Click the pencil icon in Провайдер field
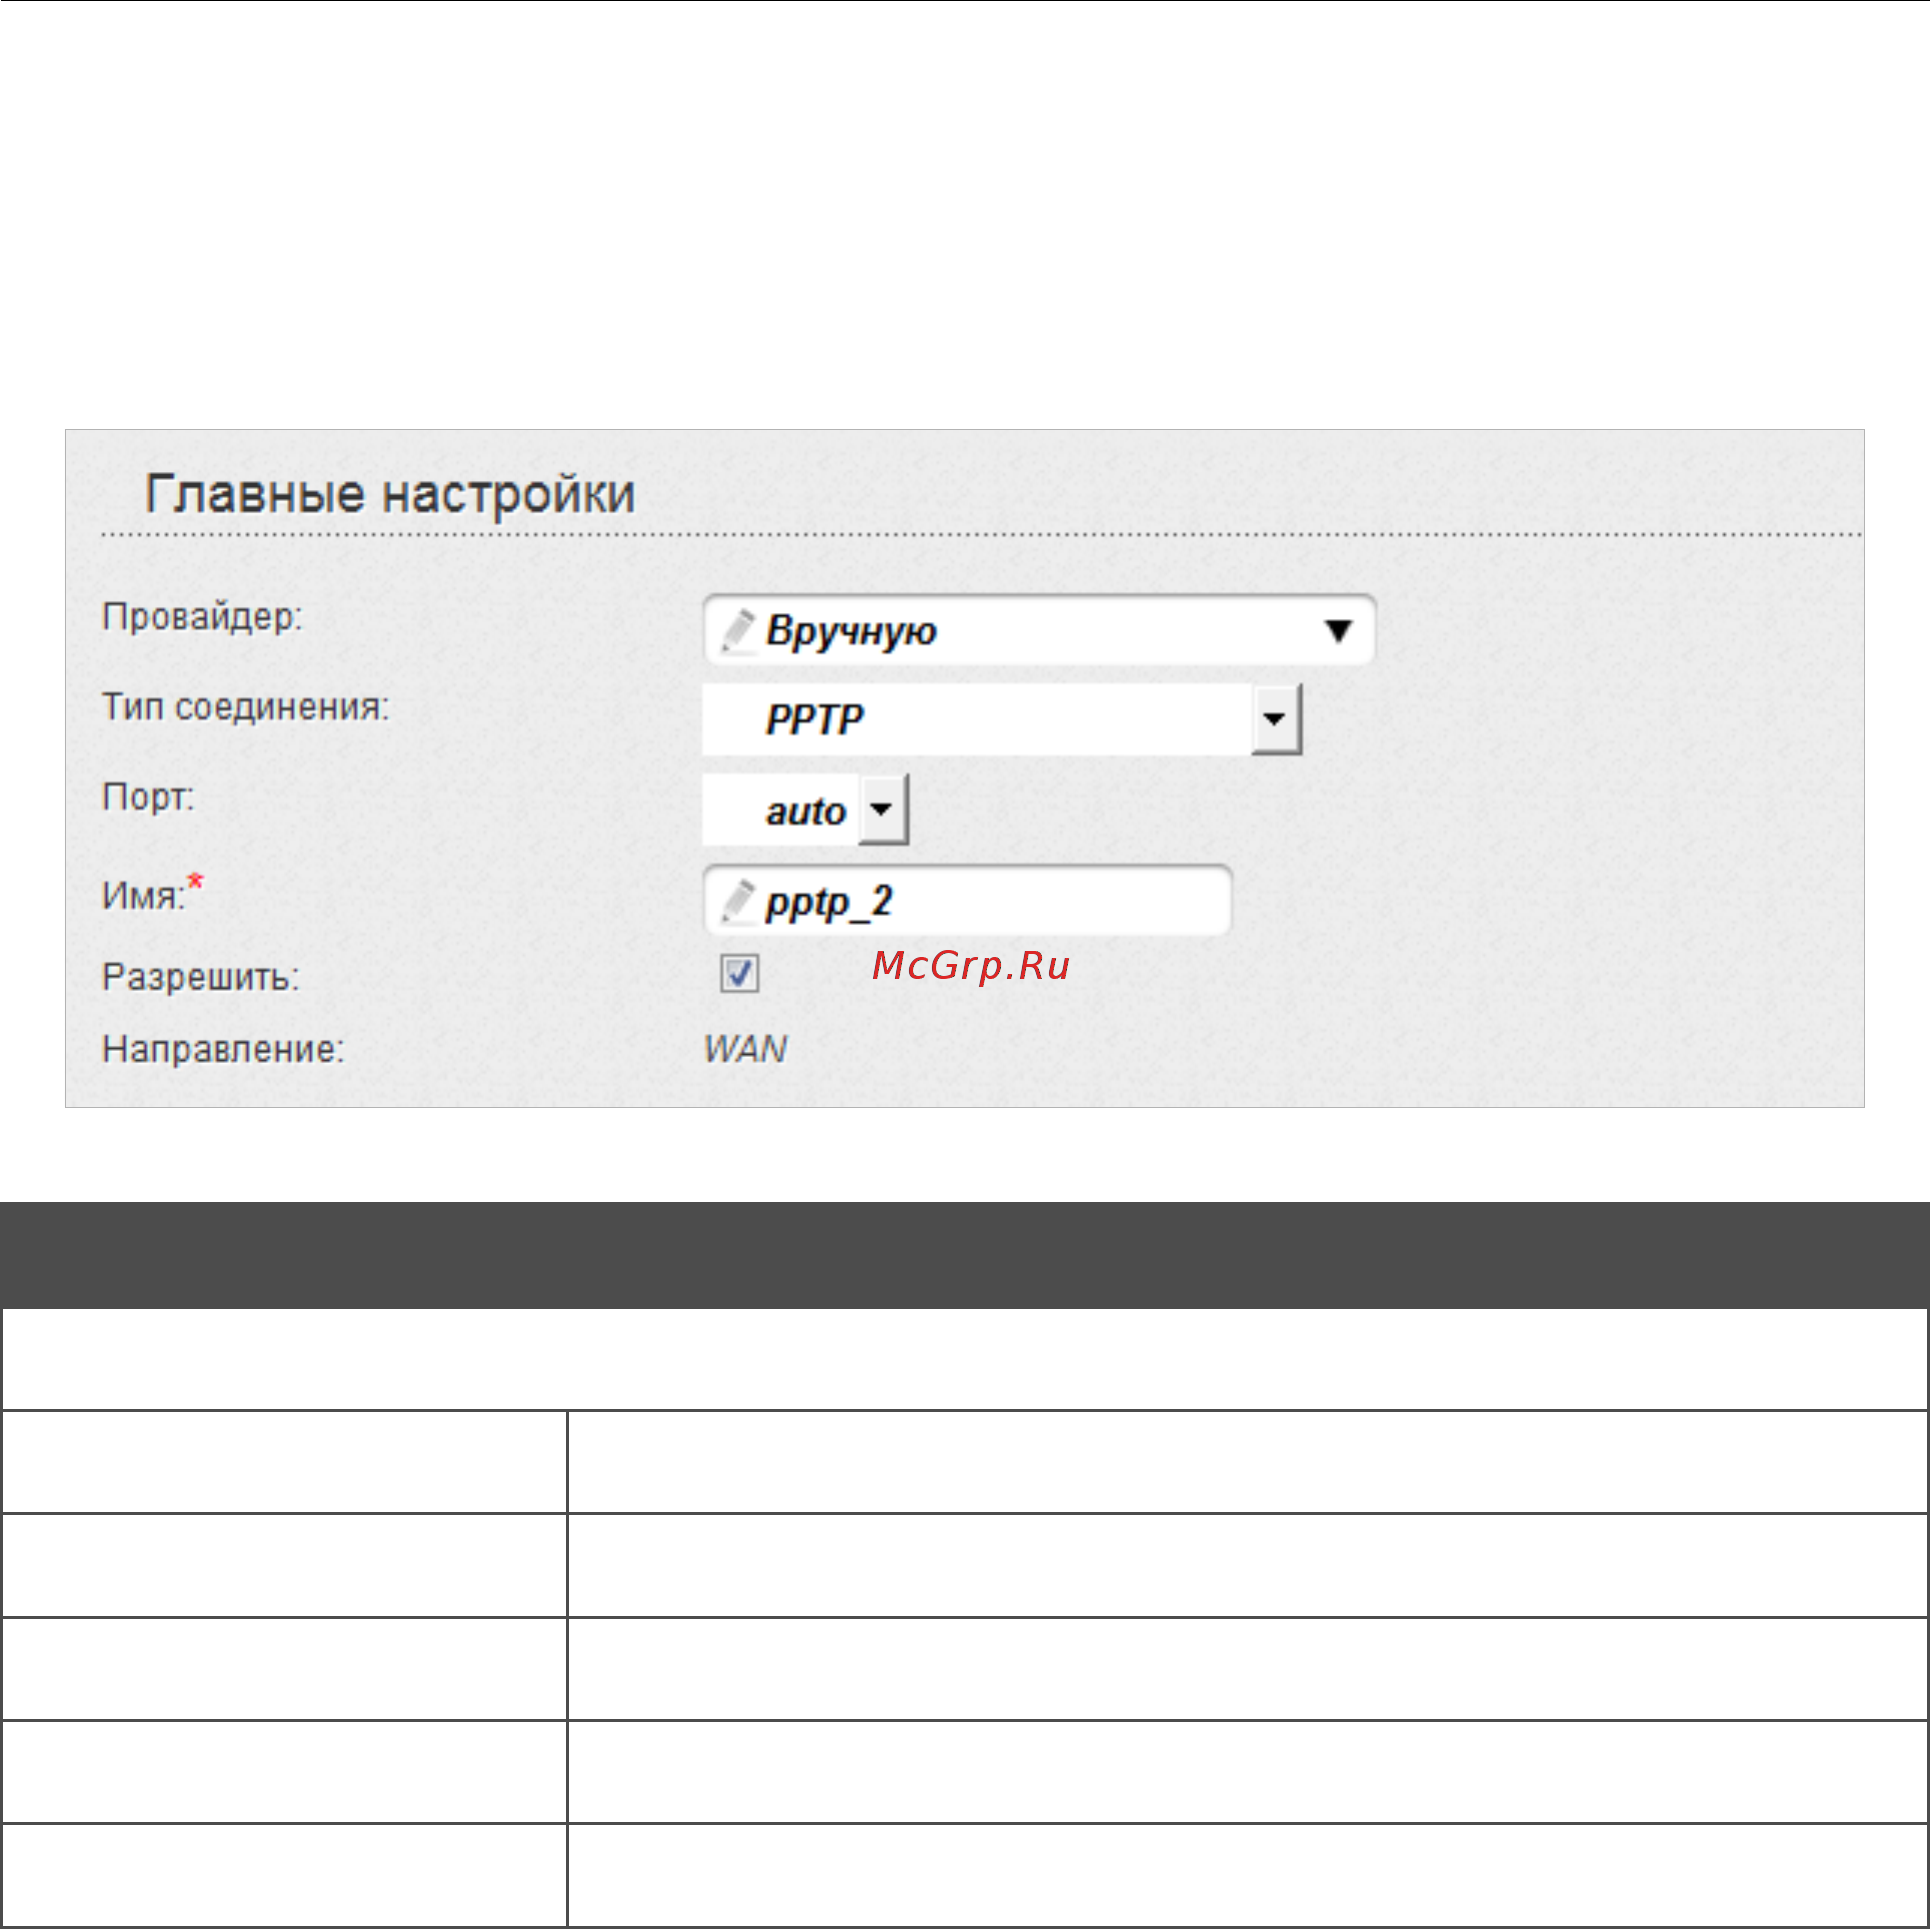 click(x=738, y=630)
